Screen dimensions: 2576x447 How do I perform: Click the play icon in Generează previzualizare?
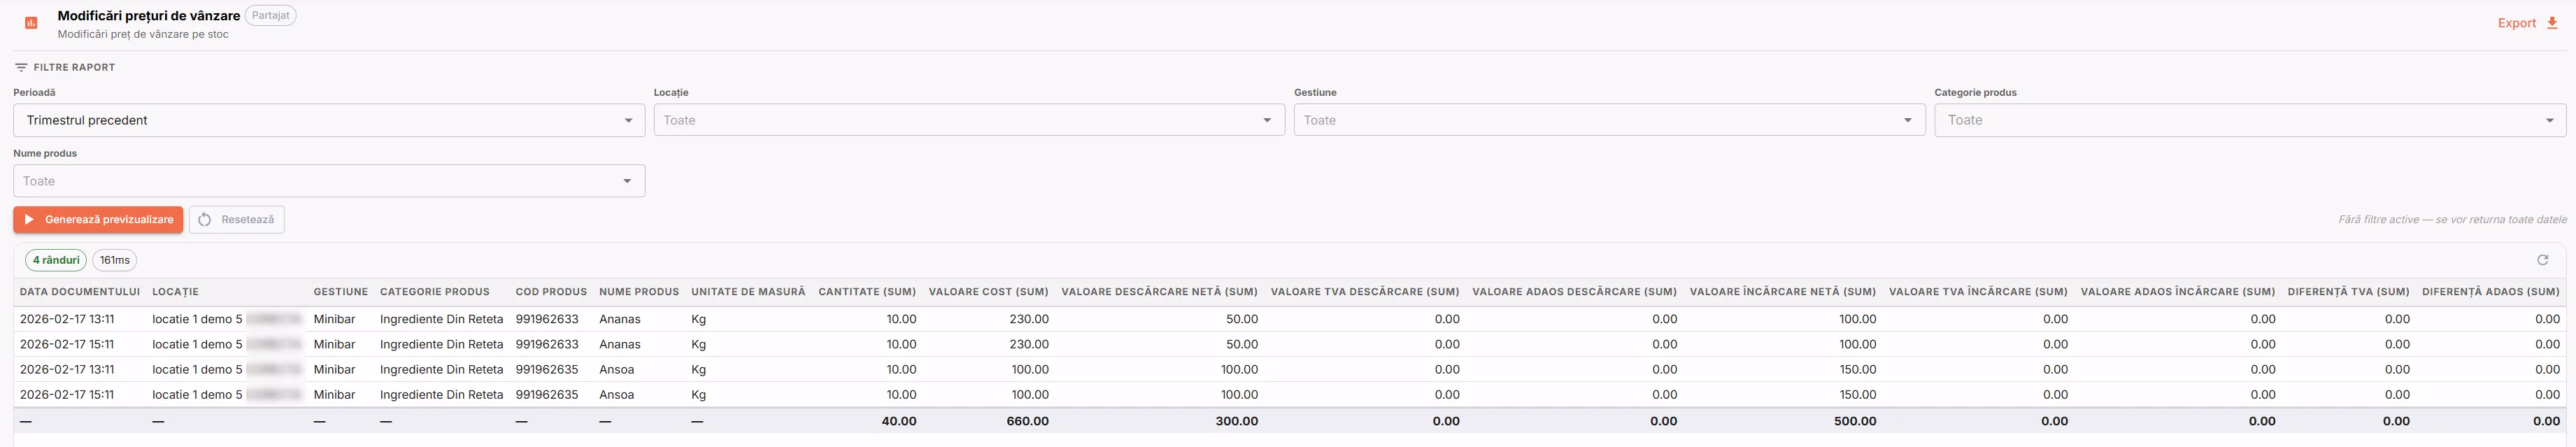pyautogui.click(x=30, y=220)
